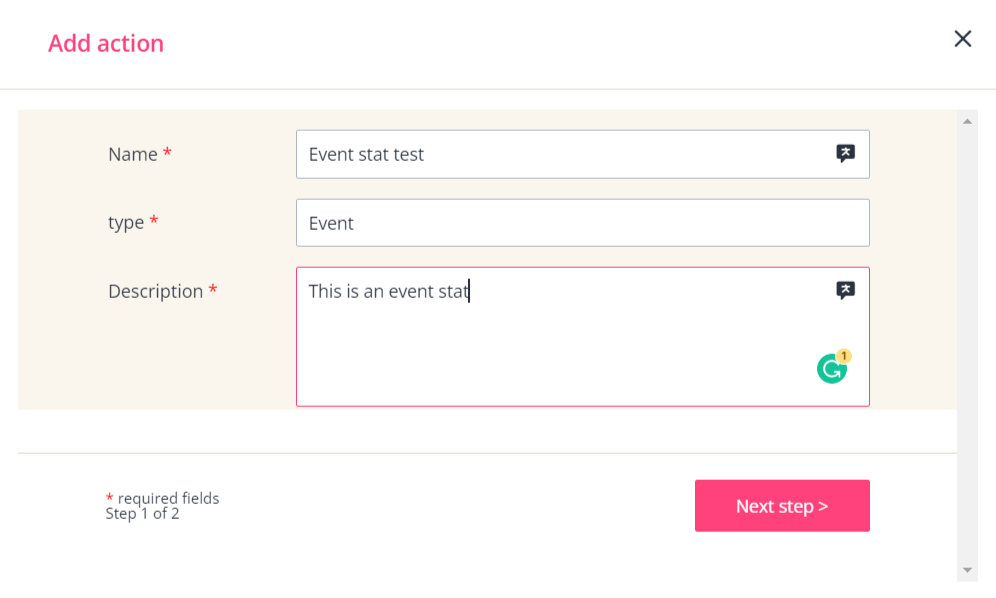Close the Add action dialog
Viewport: 996px width, 598px height.
pyautogui.click(x=963, y=39)
